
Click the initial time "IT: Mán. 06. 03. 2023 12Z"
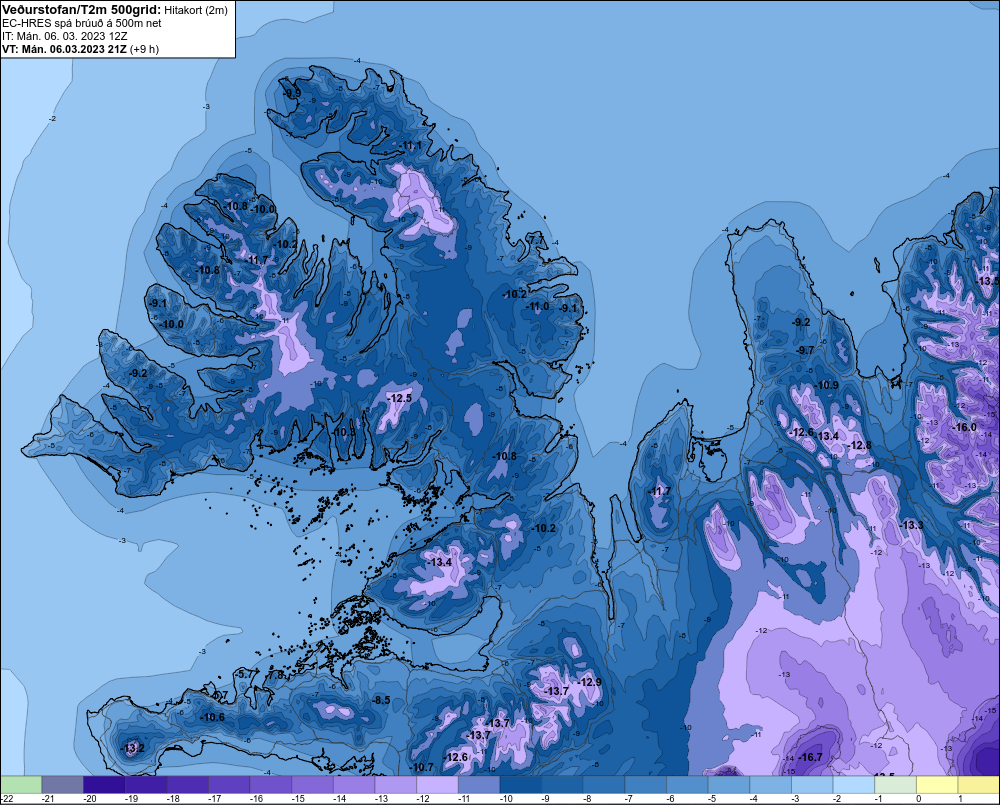64,36
